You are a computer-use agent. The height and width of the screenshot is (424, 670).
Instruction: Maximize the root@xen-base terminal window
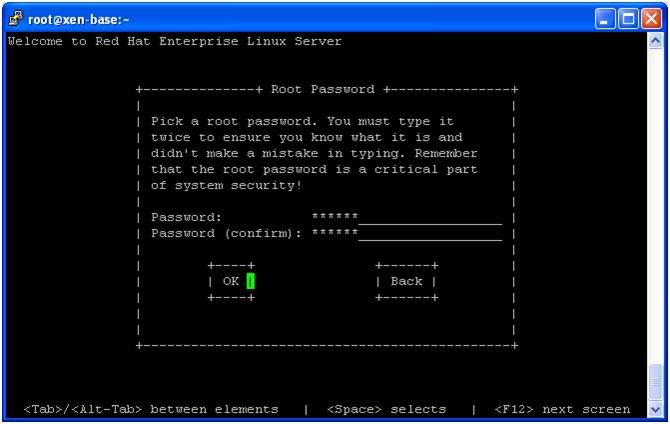pyautogui.click(x=628, y=19)
